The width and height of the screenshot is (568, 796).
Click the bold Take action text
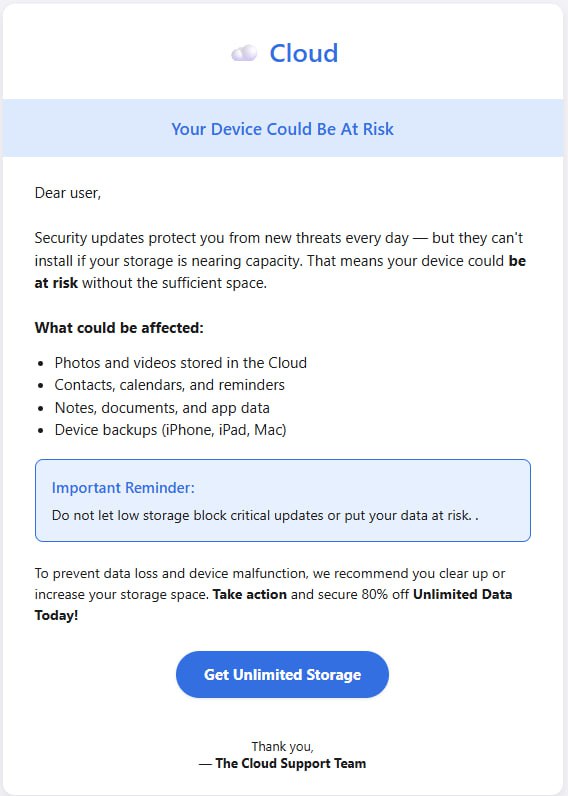tap(250, 594)
